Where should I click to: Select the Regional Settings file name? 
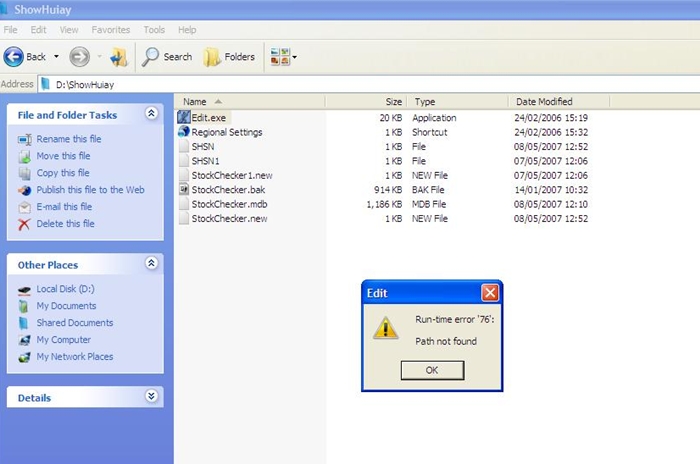click(x=227, y=132)
